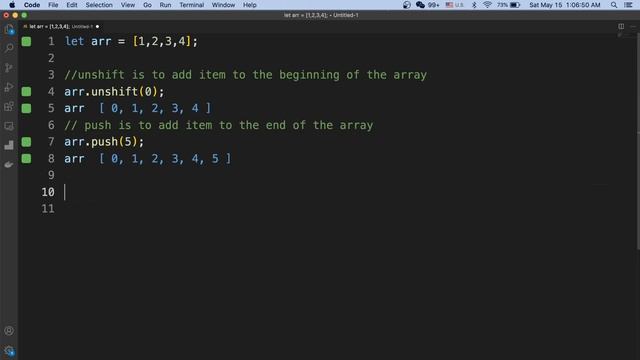Click the green coverage marker on line 7
The image size is (640, 360).
click(x=26, y=142)
